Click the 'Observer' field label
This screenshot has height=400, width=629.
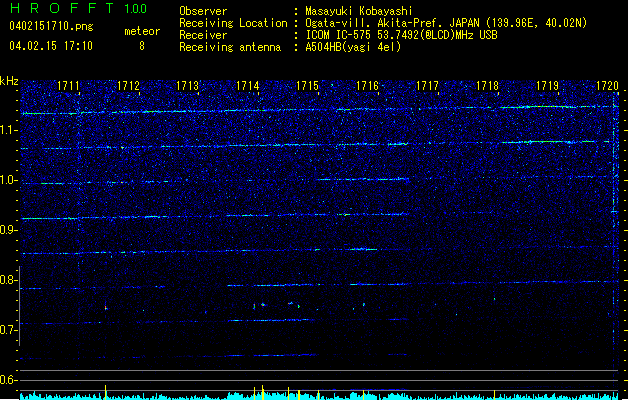click(x=203, y=11)
